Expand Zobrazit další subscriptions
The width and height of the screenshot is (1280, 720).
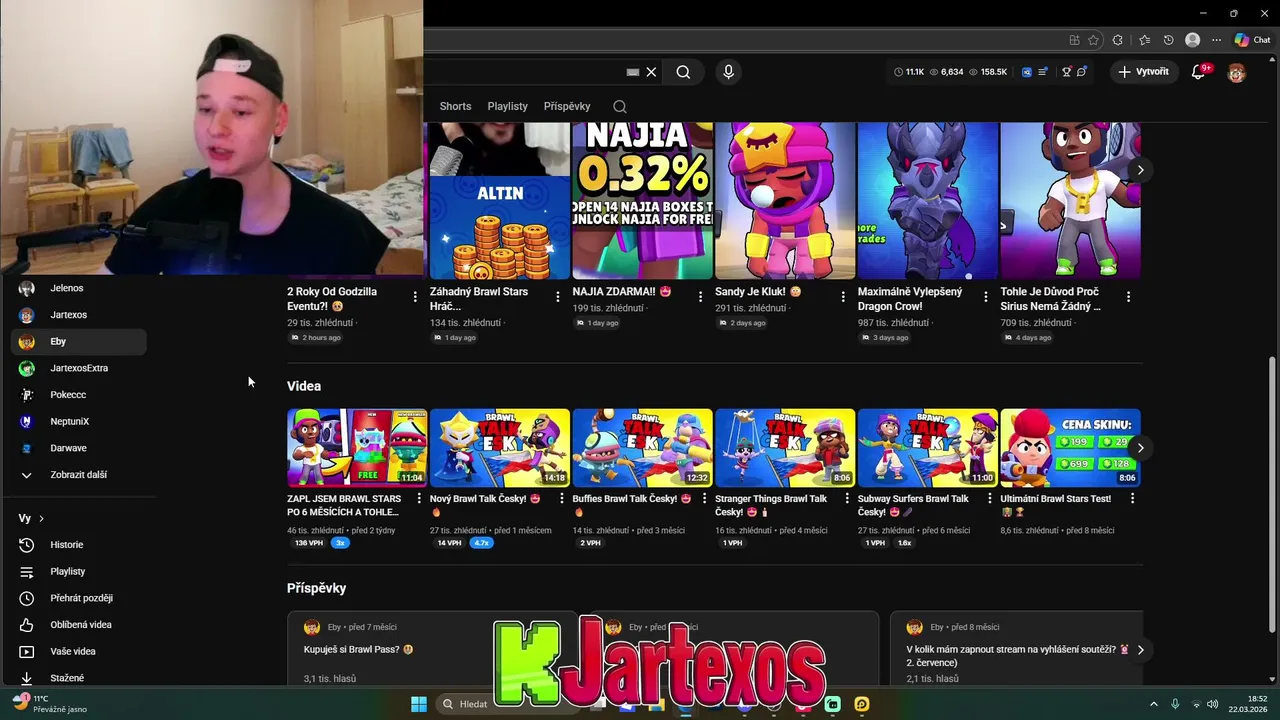coord(79,475)
